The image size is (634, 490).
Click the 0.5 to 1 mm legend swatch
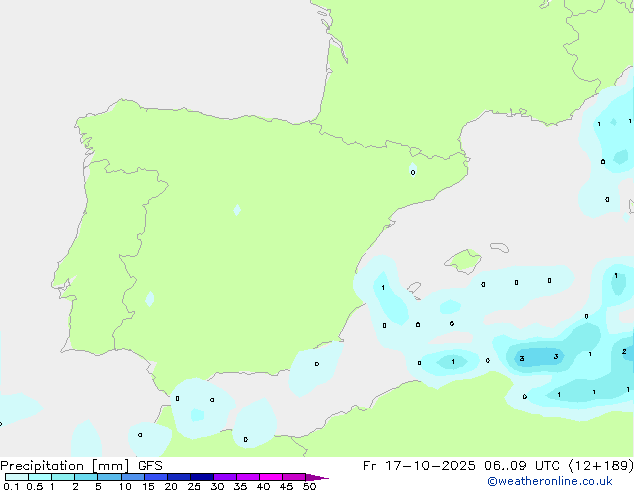[x=40, y=477]
